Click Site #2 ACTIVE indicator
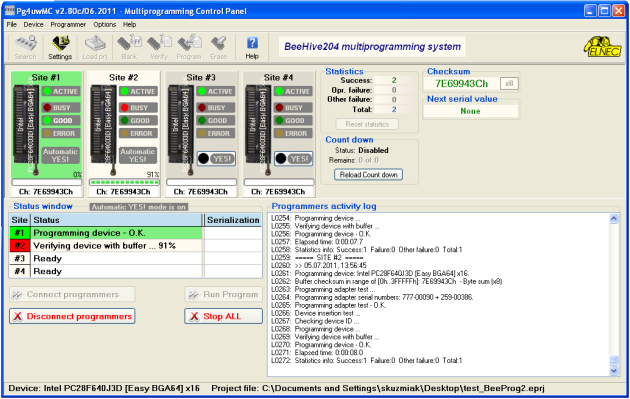 click(138, 92)
